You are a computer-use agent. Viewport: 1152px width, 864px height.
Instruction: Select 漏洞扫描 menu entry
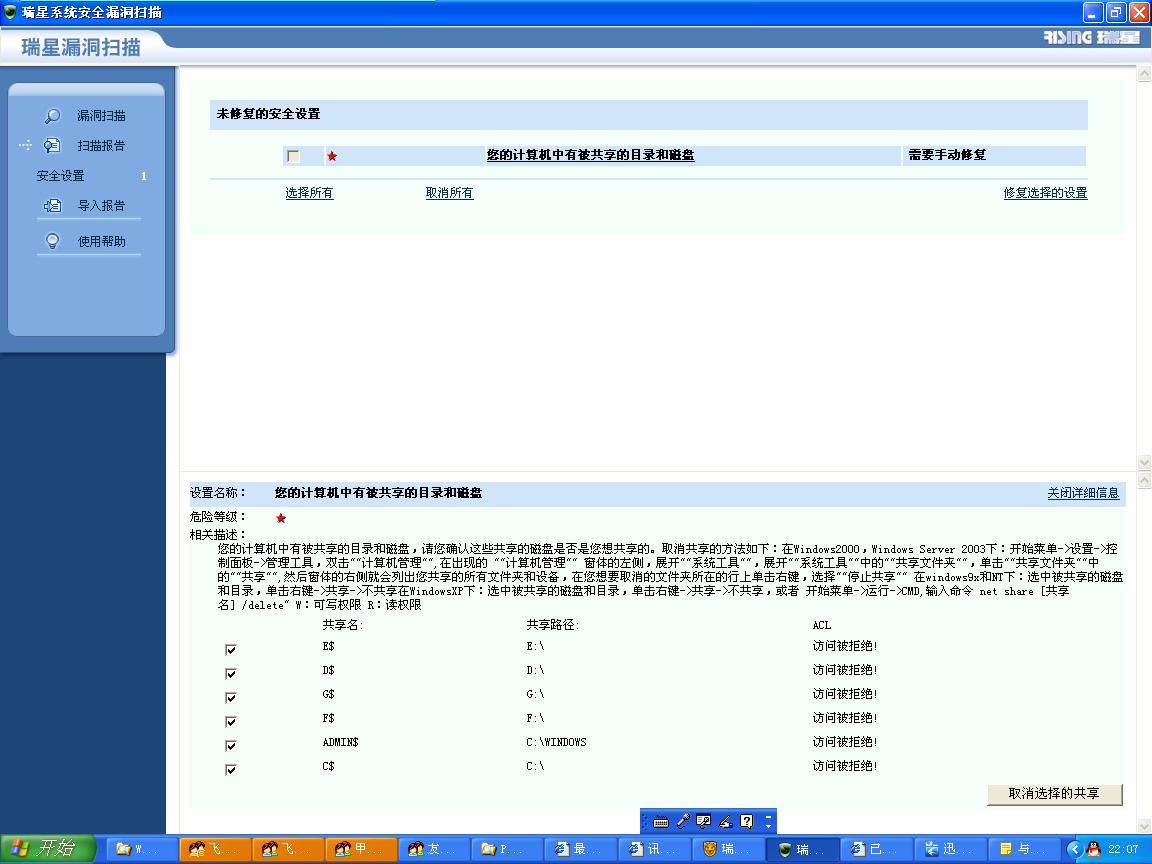[x=101, y=116]
